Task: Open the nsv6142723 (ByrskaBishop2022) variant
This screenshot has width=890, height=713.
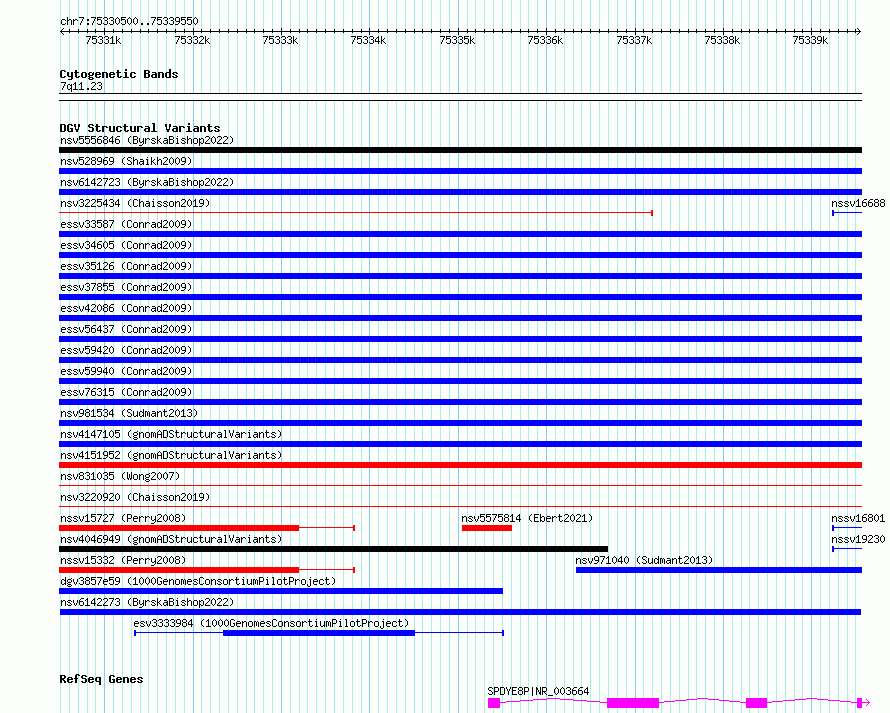Action: pos(147,182)
